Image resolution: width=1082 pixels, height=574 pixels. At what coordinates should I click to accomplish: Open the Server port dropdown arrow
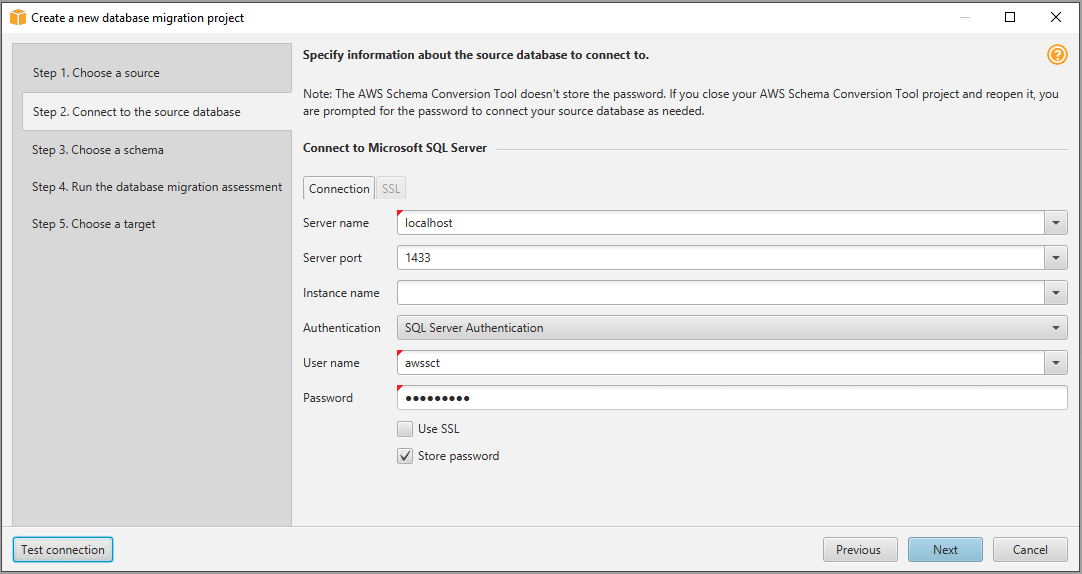pyautogui.click(x=1056, y=258)
